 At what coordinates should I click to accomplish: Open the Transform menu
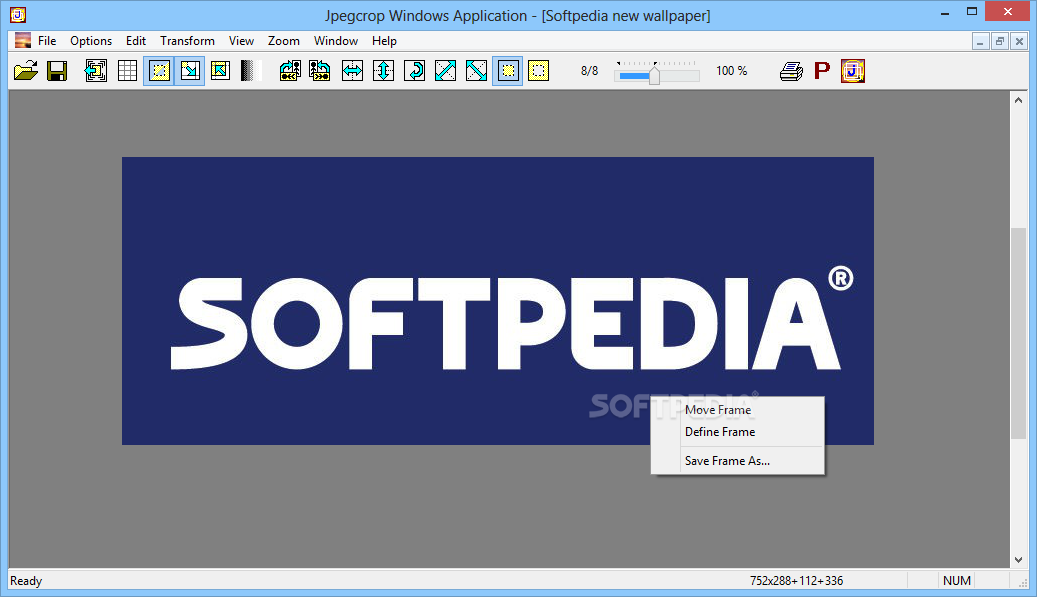187,40
